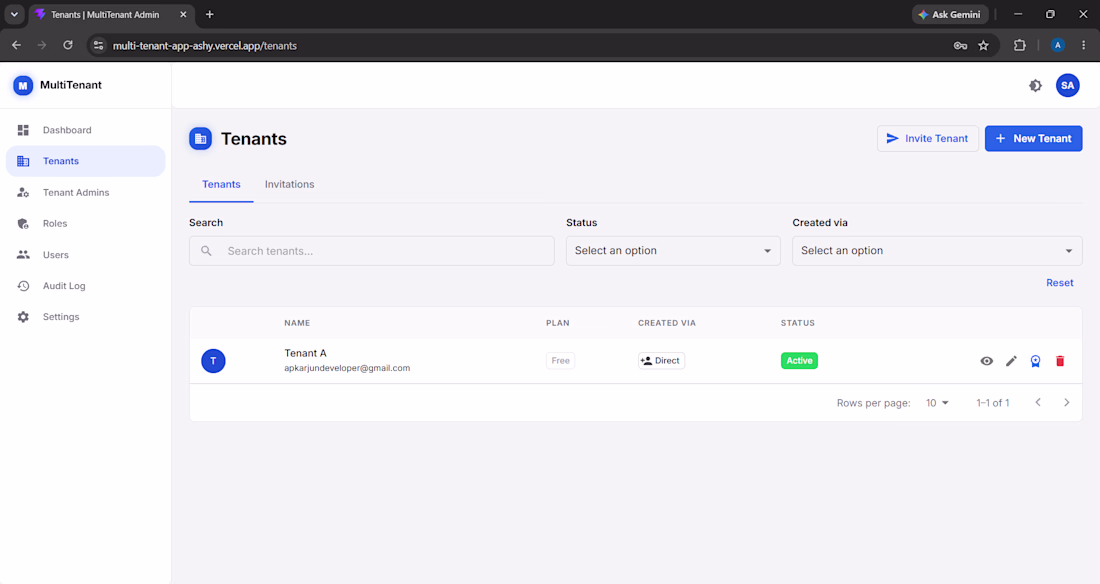Go to next page of tenants table
Viewport: 1100px width, 584px height.
point(1066,403)
